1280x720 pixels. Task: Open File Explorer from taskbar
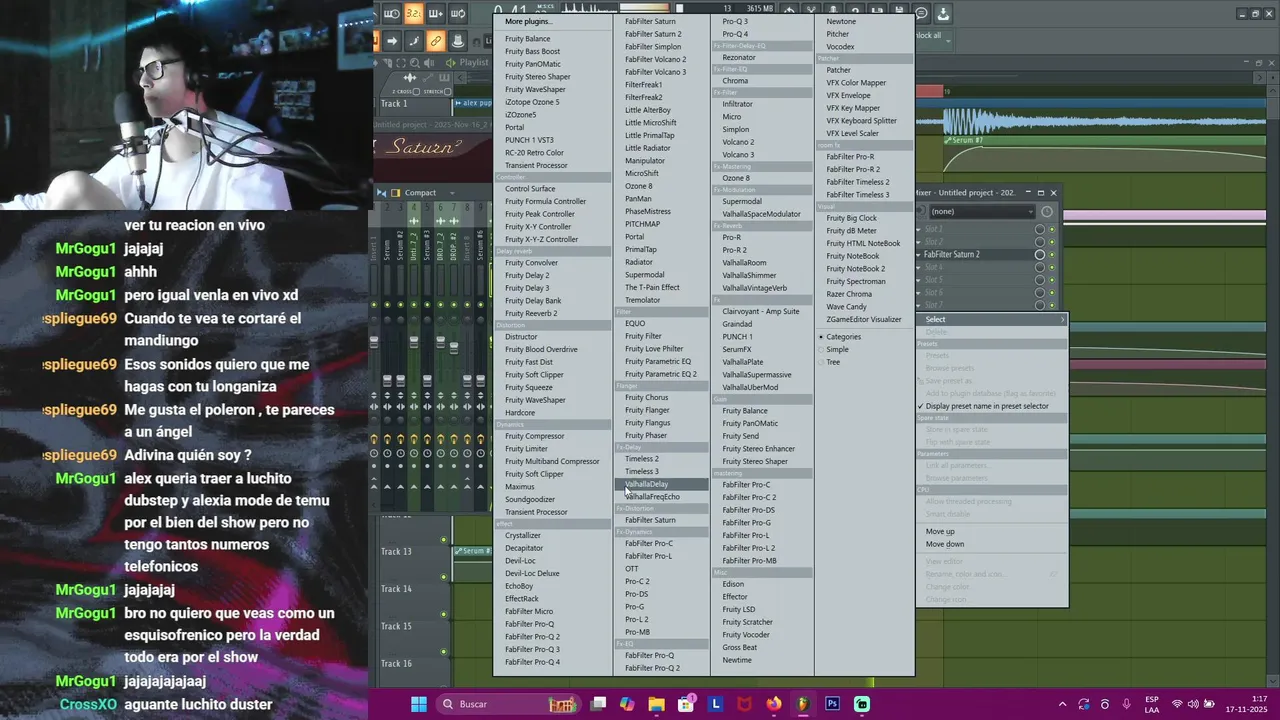point(656,704)
